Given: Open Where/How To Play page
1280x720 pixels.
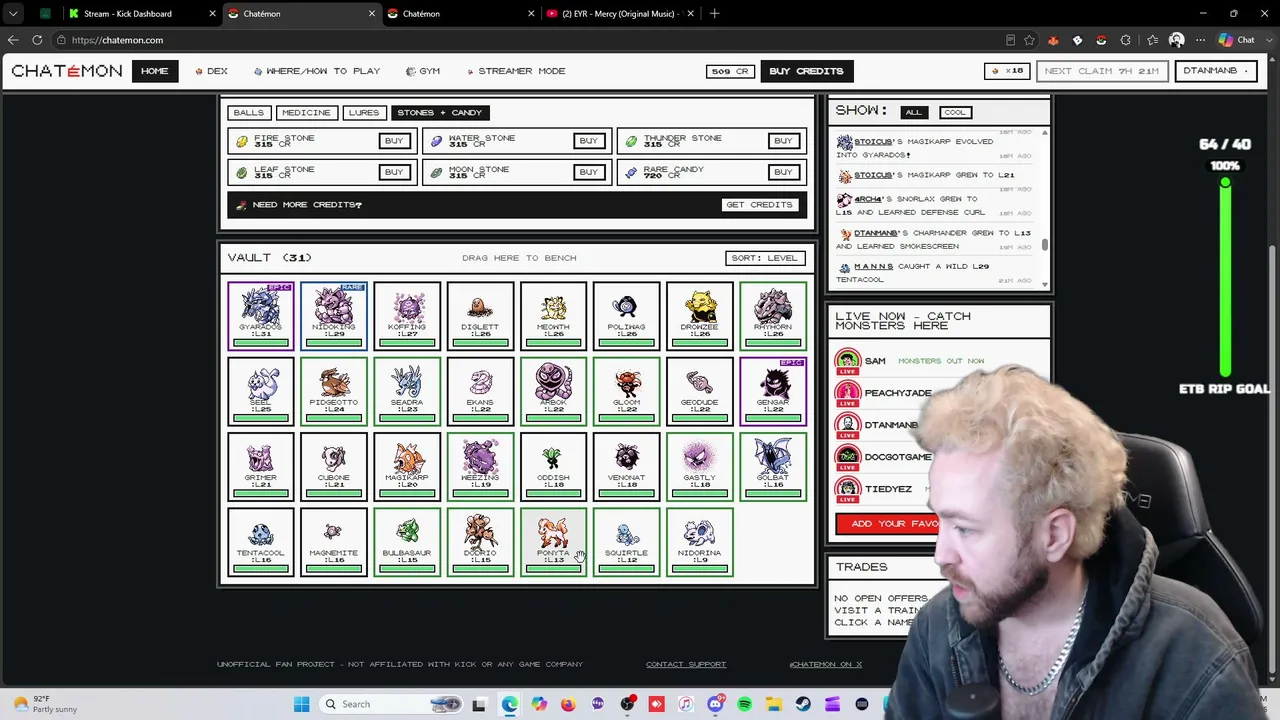Looking at the screenshot, I should pyautogui.click(x=317, y=71).
